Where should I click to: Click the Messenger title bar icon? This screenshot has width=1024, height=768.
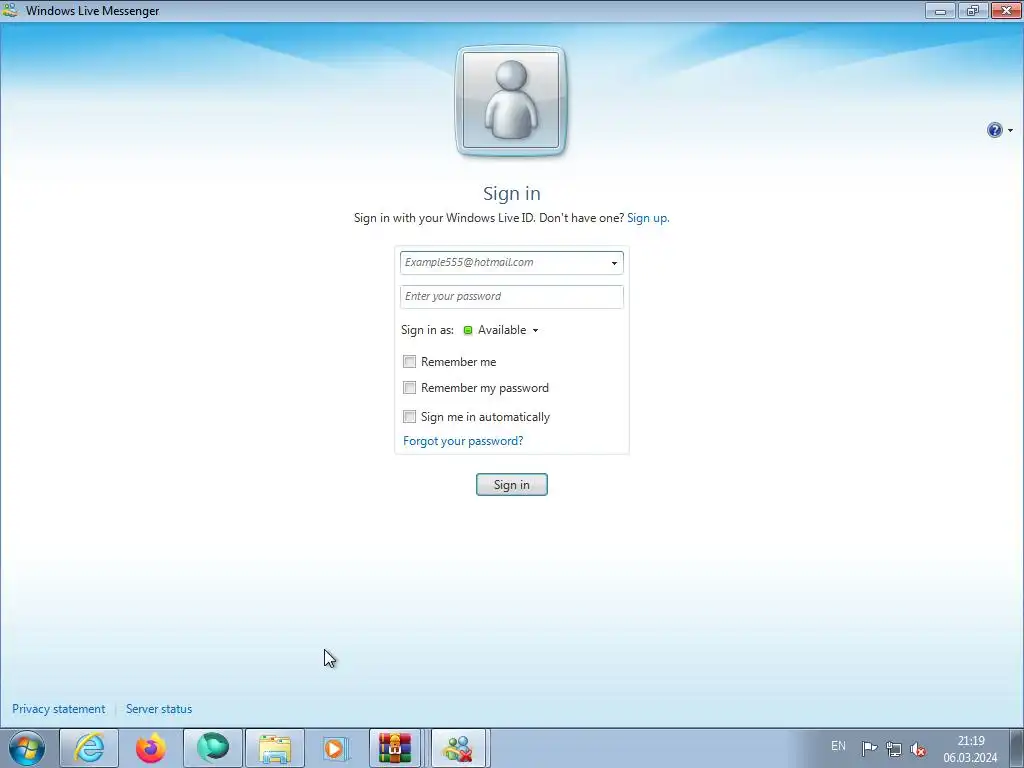click(x=10, y=10)
